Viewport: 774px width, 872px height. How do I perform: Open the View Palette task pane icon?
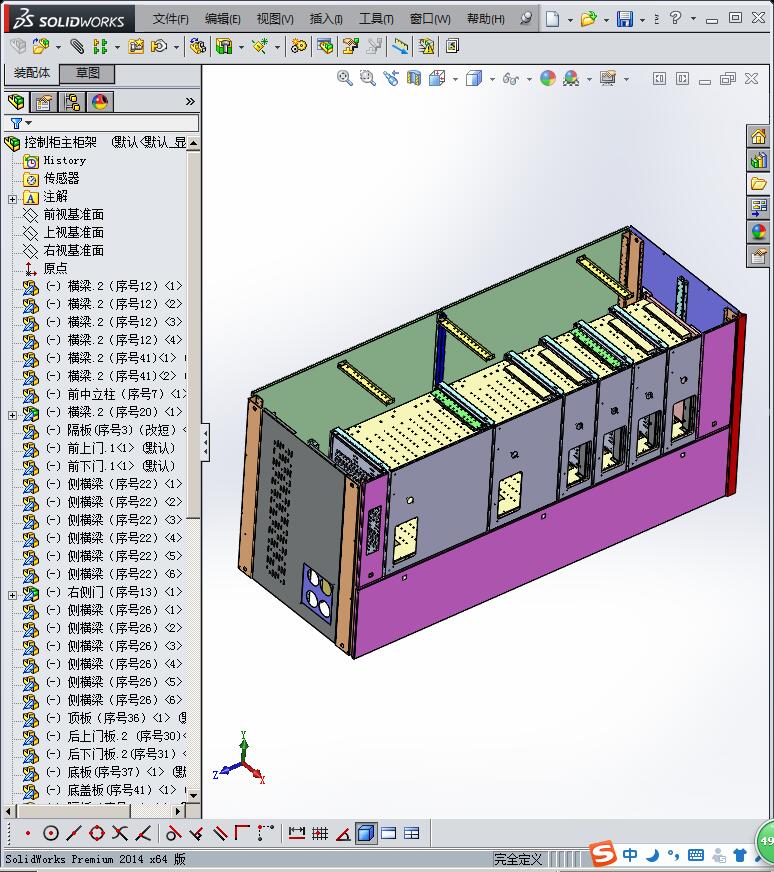click(758, 208)
